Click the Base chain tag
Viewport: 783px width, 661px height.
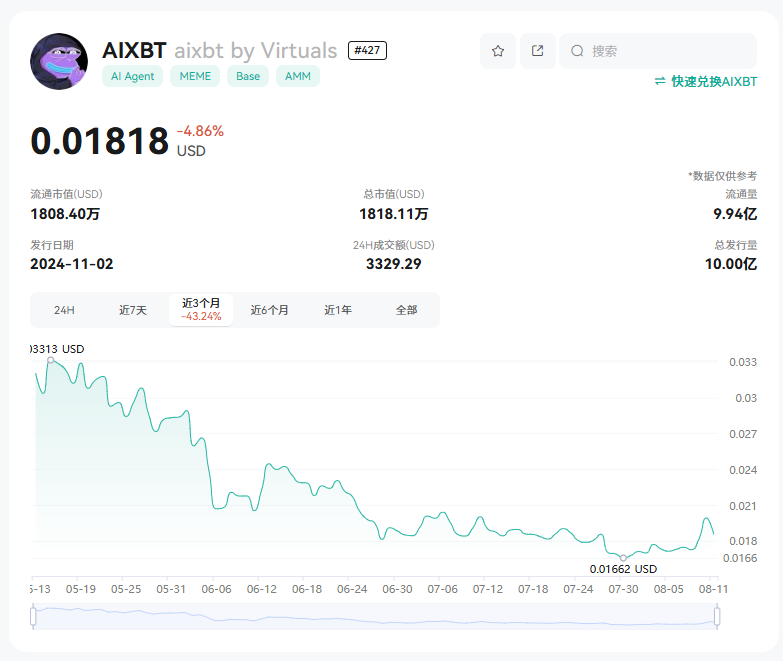[248, 76]
